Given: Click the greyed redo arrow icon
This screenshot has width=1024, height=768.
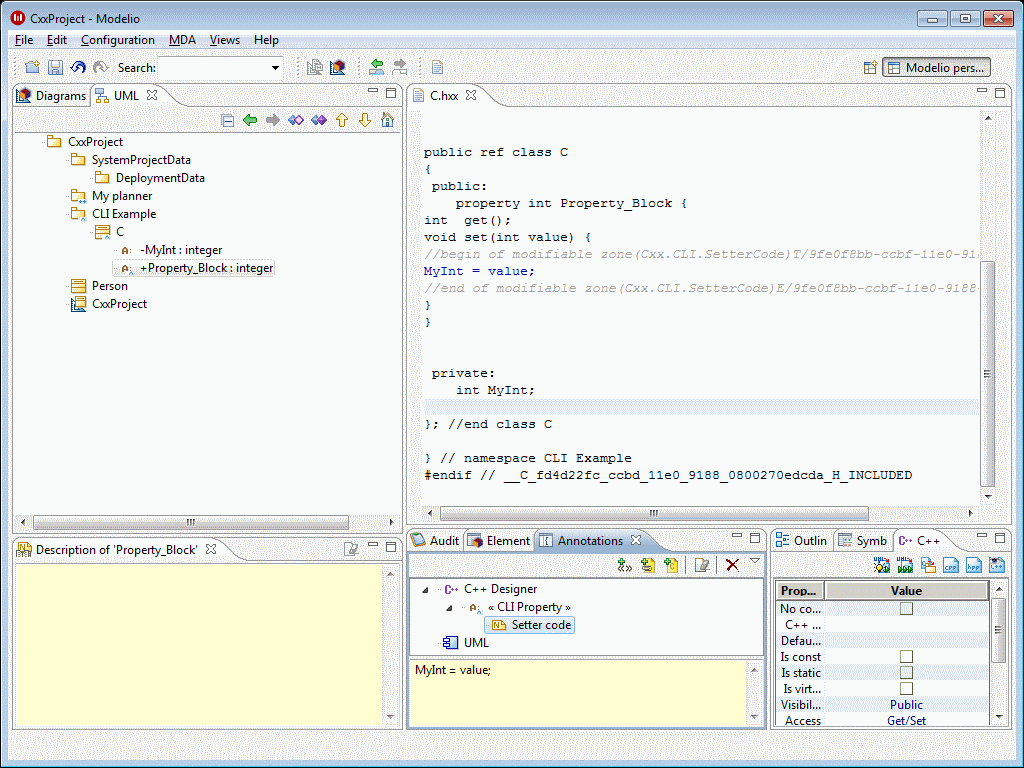Looking at the screenshot, I should 100,67.
